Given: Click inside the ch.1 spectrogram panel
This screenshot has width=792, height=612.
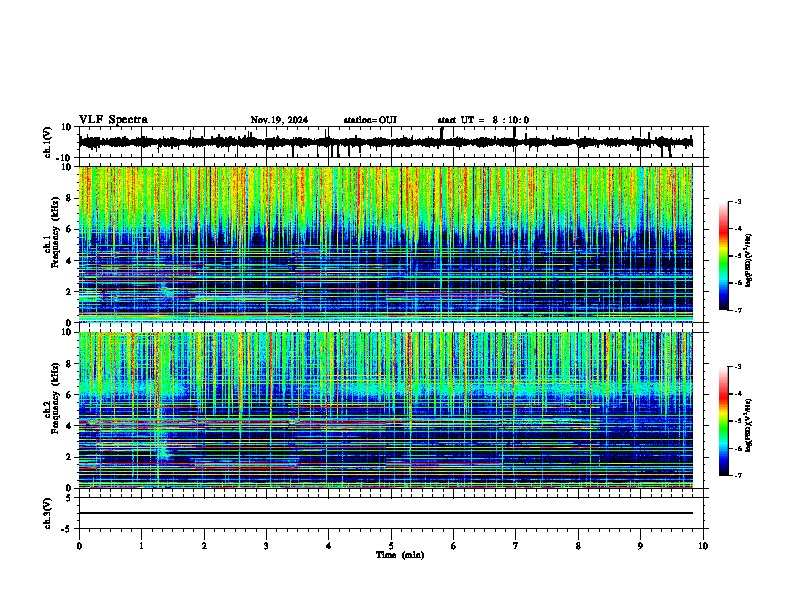Looking at the screenshot, I should click(385, 244).
